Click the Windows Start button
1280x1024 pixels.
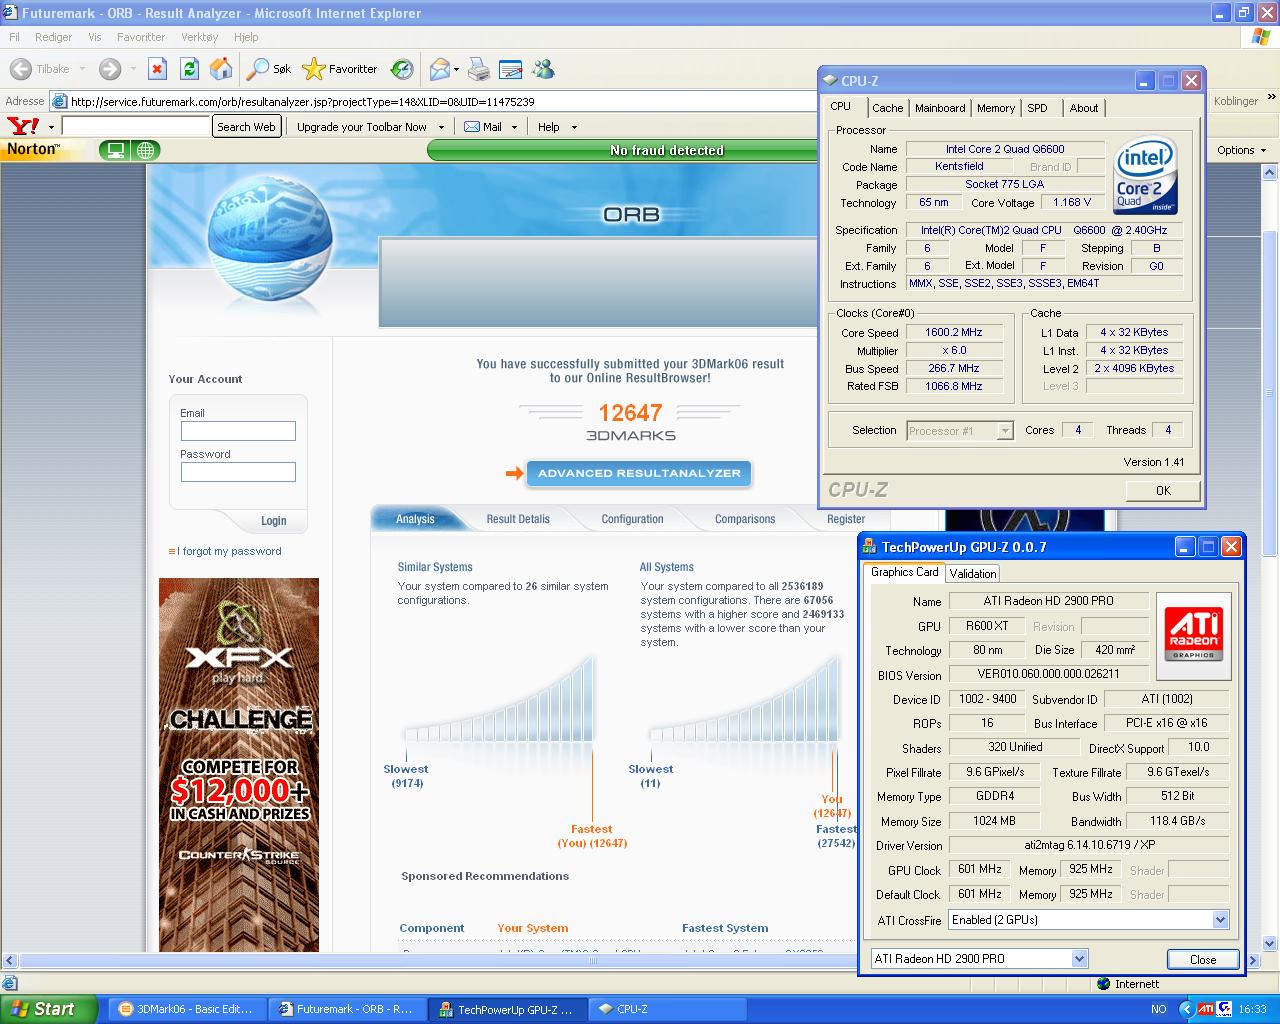48,1009
